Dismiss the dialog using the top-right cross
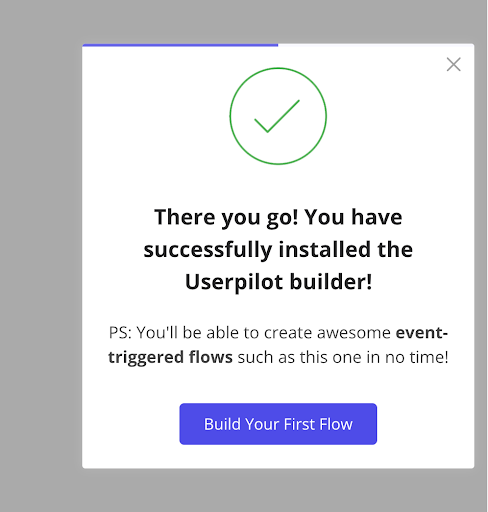 (453, 64)
